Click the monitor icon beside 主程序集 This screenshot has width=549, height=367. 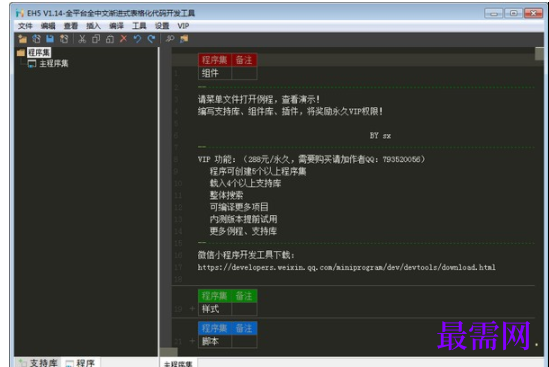pyautogui.click(x=32, y=64)
